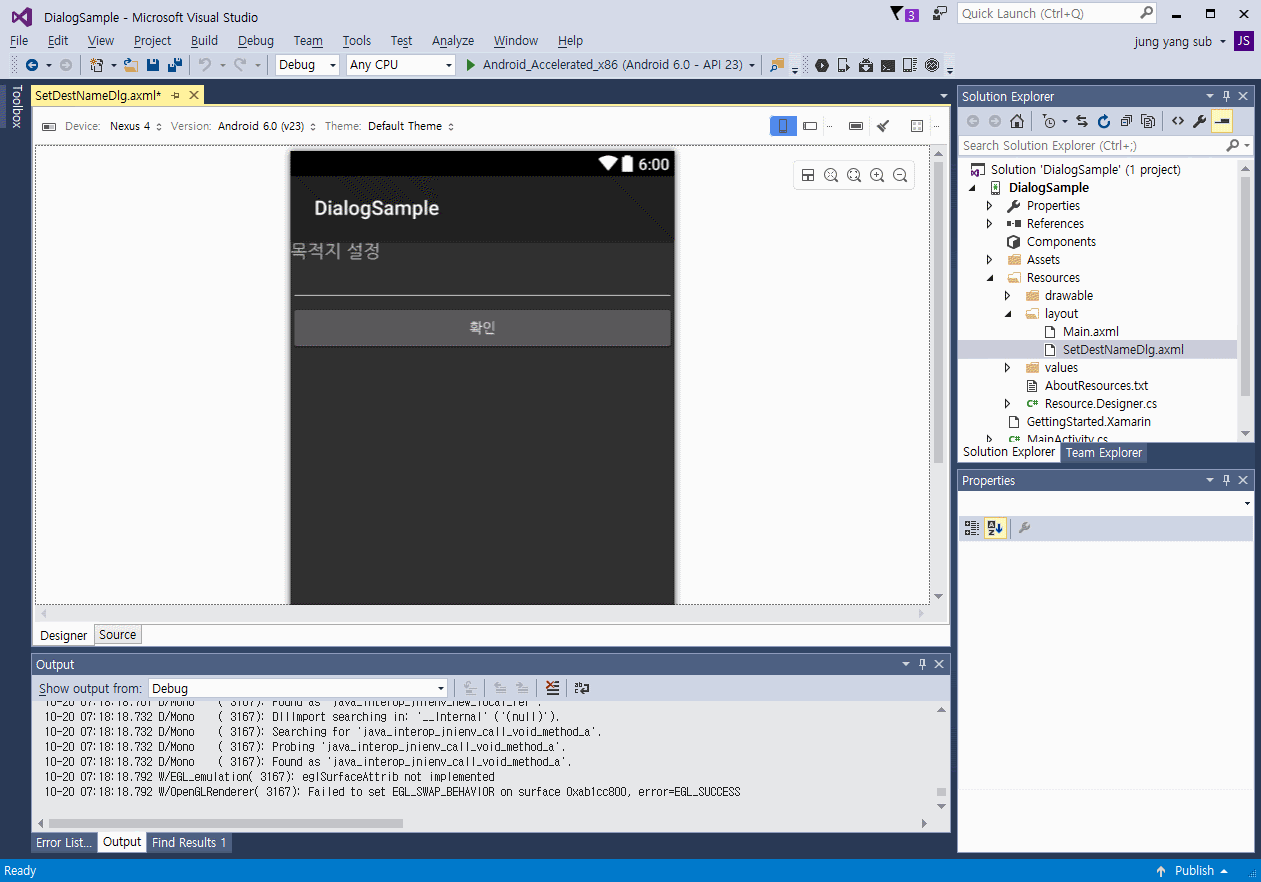Open the Toolbox side panel
The height and width of the screenshot is (882, 1261).
tap(16, 106)
